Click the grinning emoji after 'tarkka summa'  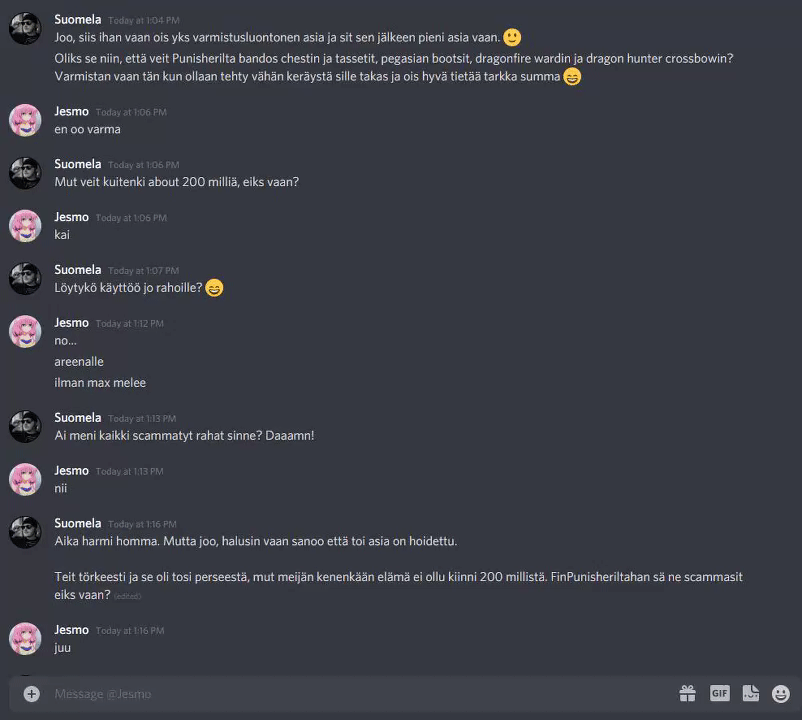572,77
